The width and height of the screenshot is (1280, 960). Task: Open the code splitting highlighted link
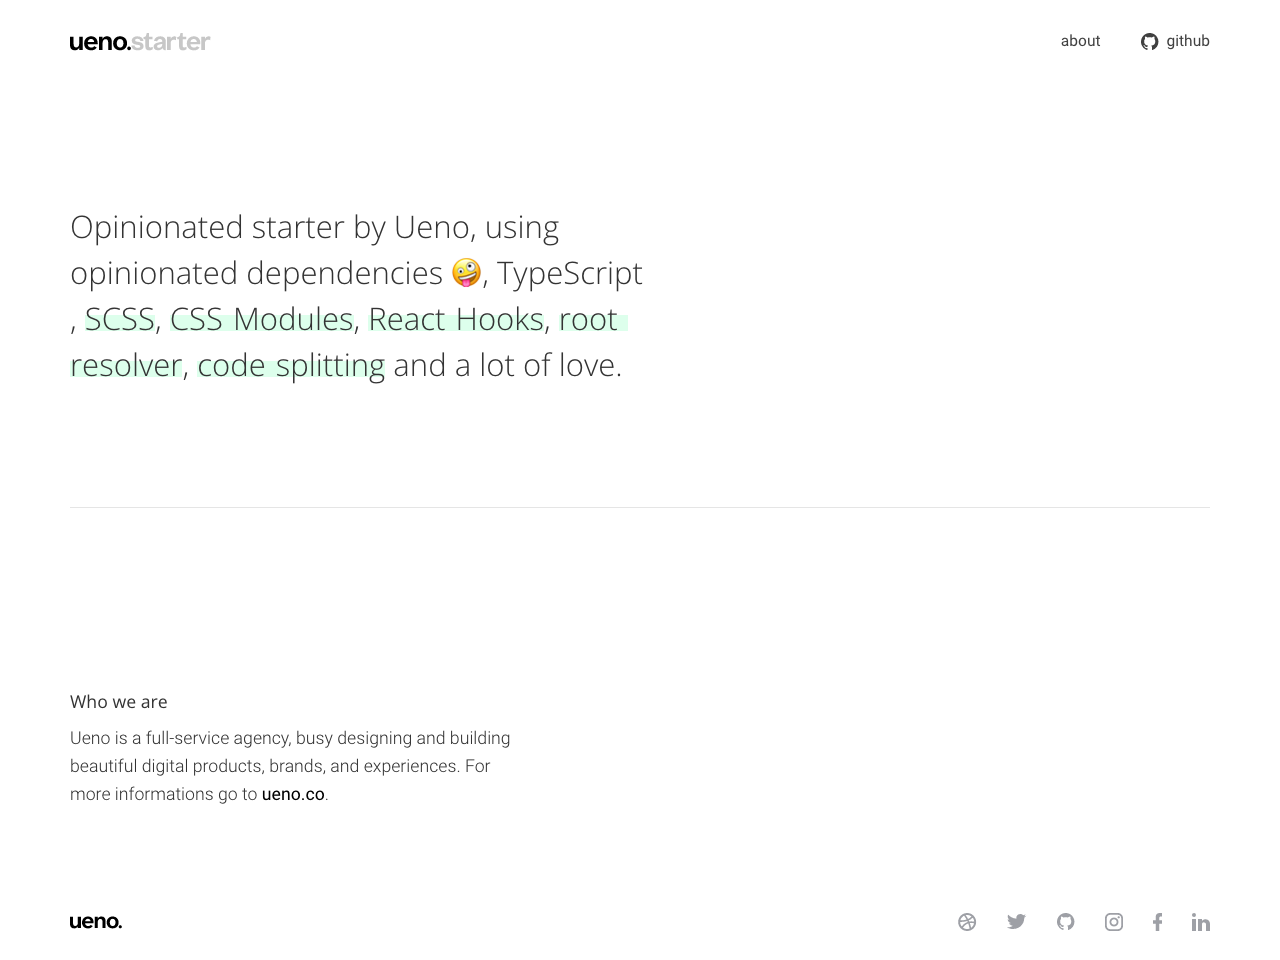pyautogui.click(x=291, y=365)
